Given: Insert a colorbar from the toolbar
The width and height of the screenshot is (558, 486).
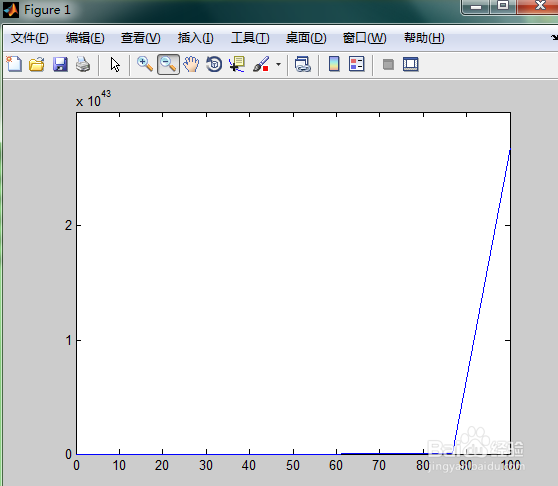Looking at the screenshot, I should [334, 64].
